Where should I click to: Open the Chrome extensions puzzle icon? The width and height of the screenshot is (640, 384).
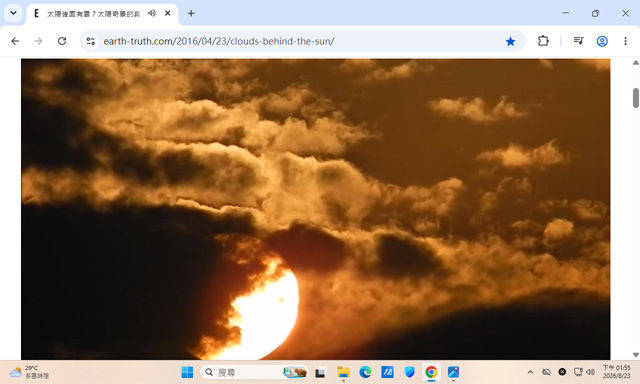pyautogui.click(x=543, y=41)
